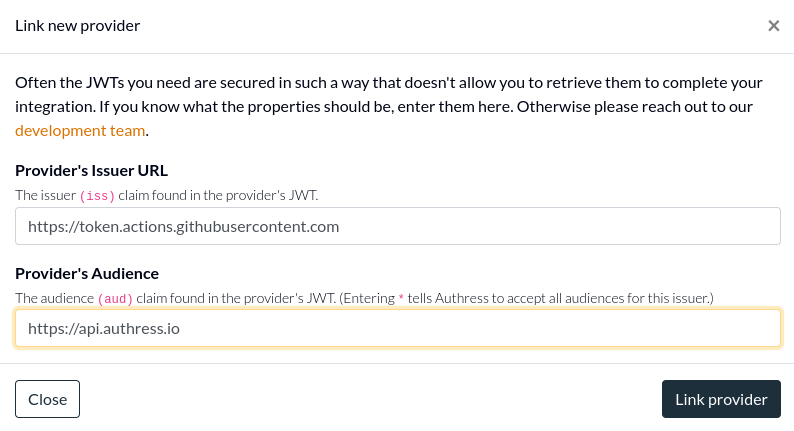Click the red asterisk wildcard code
The width and height of the screenshot is (794, 431).
pyautogui.click(x=401, y=298)
